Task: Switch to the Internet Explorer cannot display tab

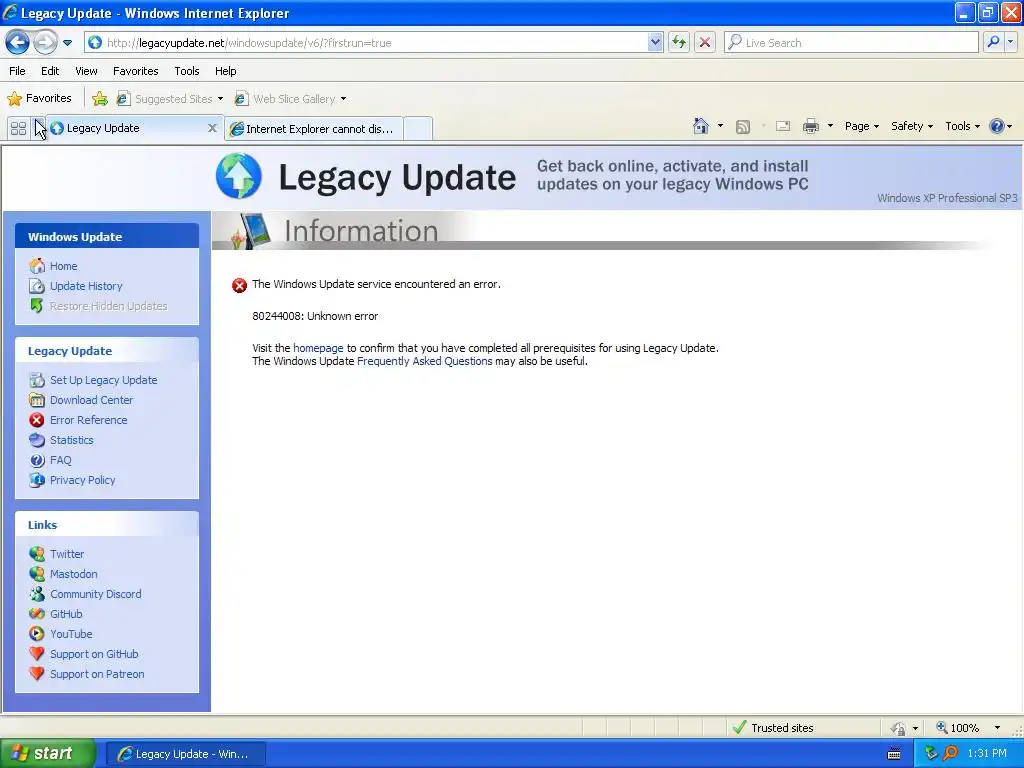Action: pyautogui.click(x=313, y=129)
